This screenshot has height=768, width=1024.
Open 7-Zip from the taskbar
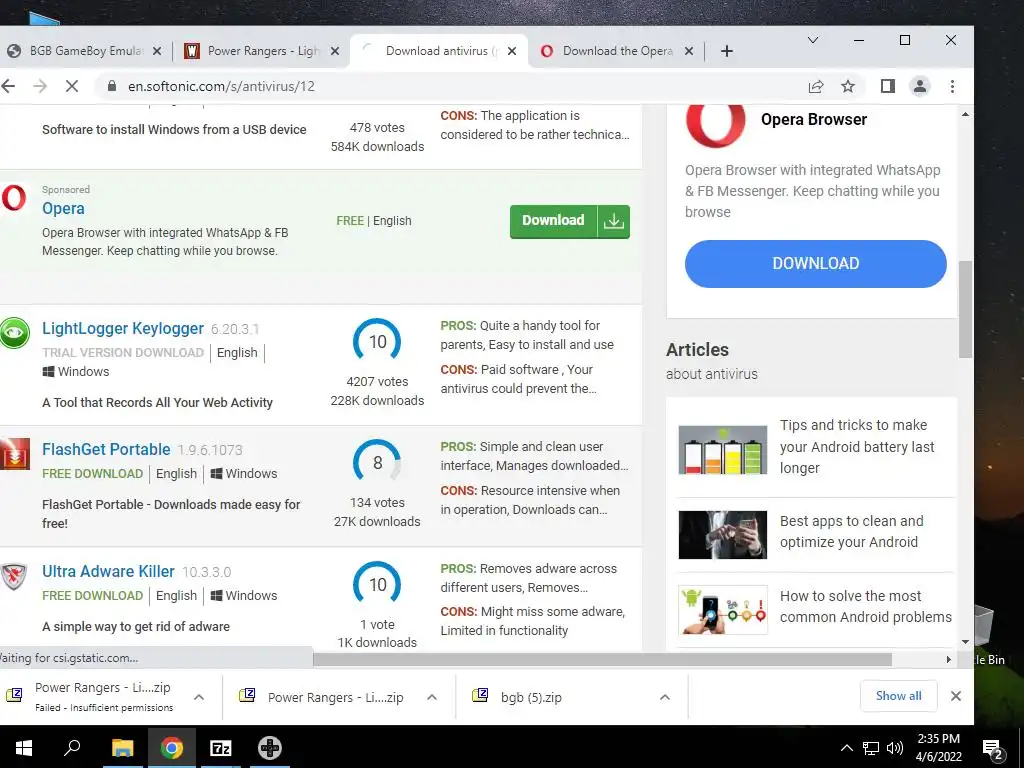[221, 748]
